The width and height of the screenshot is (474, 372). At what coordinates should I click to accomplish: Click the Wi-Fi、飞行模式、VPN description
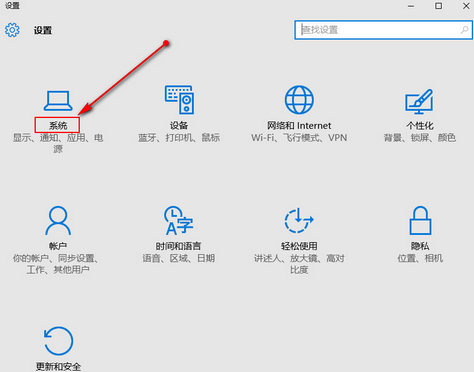pyautogui.click(x=299, y=138)
